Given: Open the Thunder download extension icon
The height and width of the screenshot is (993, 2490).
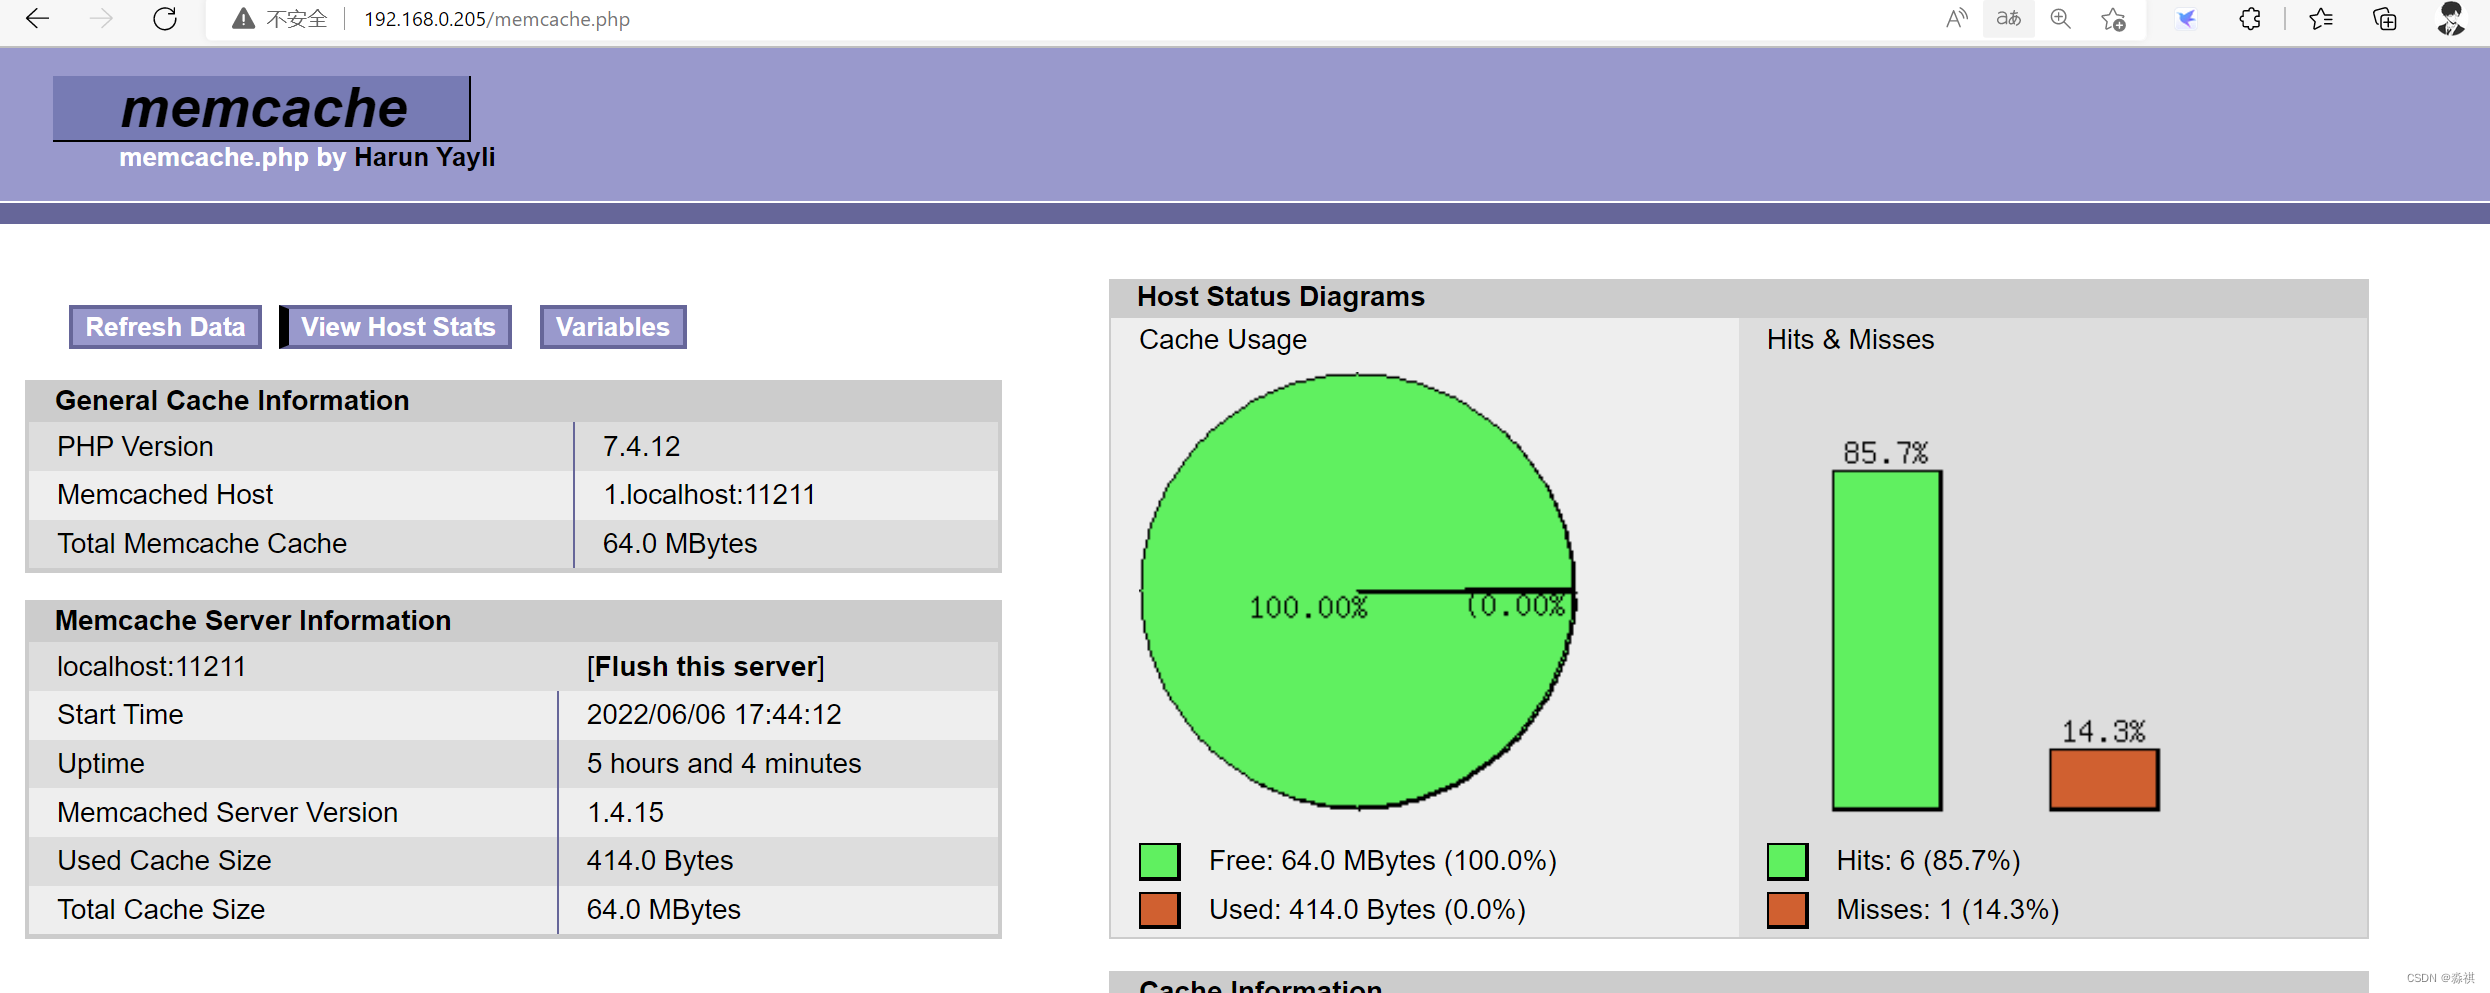Looking at the screenshot, I should [2186, 18].
